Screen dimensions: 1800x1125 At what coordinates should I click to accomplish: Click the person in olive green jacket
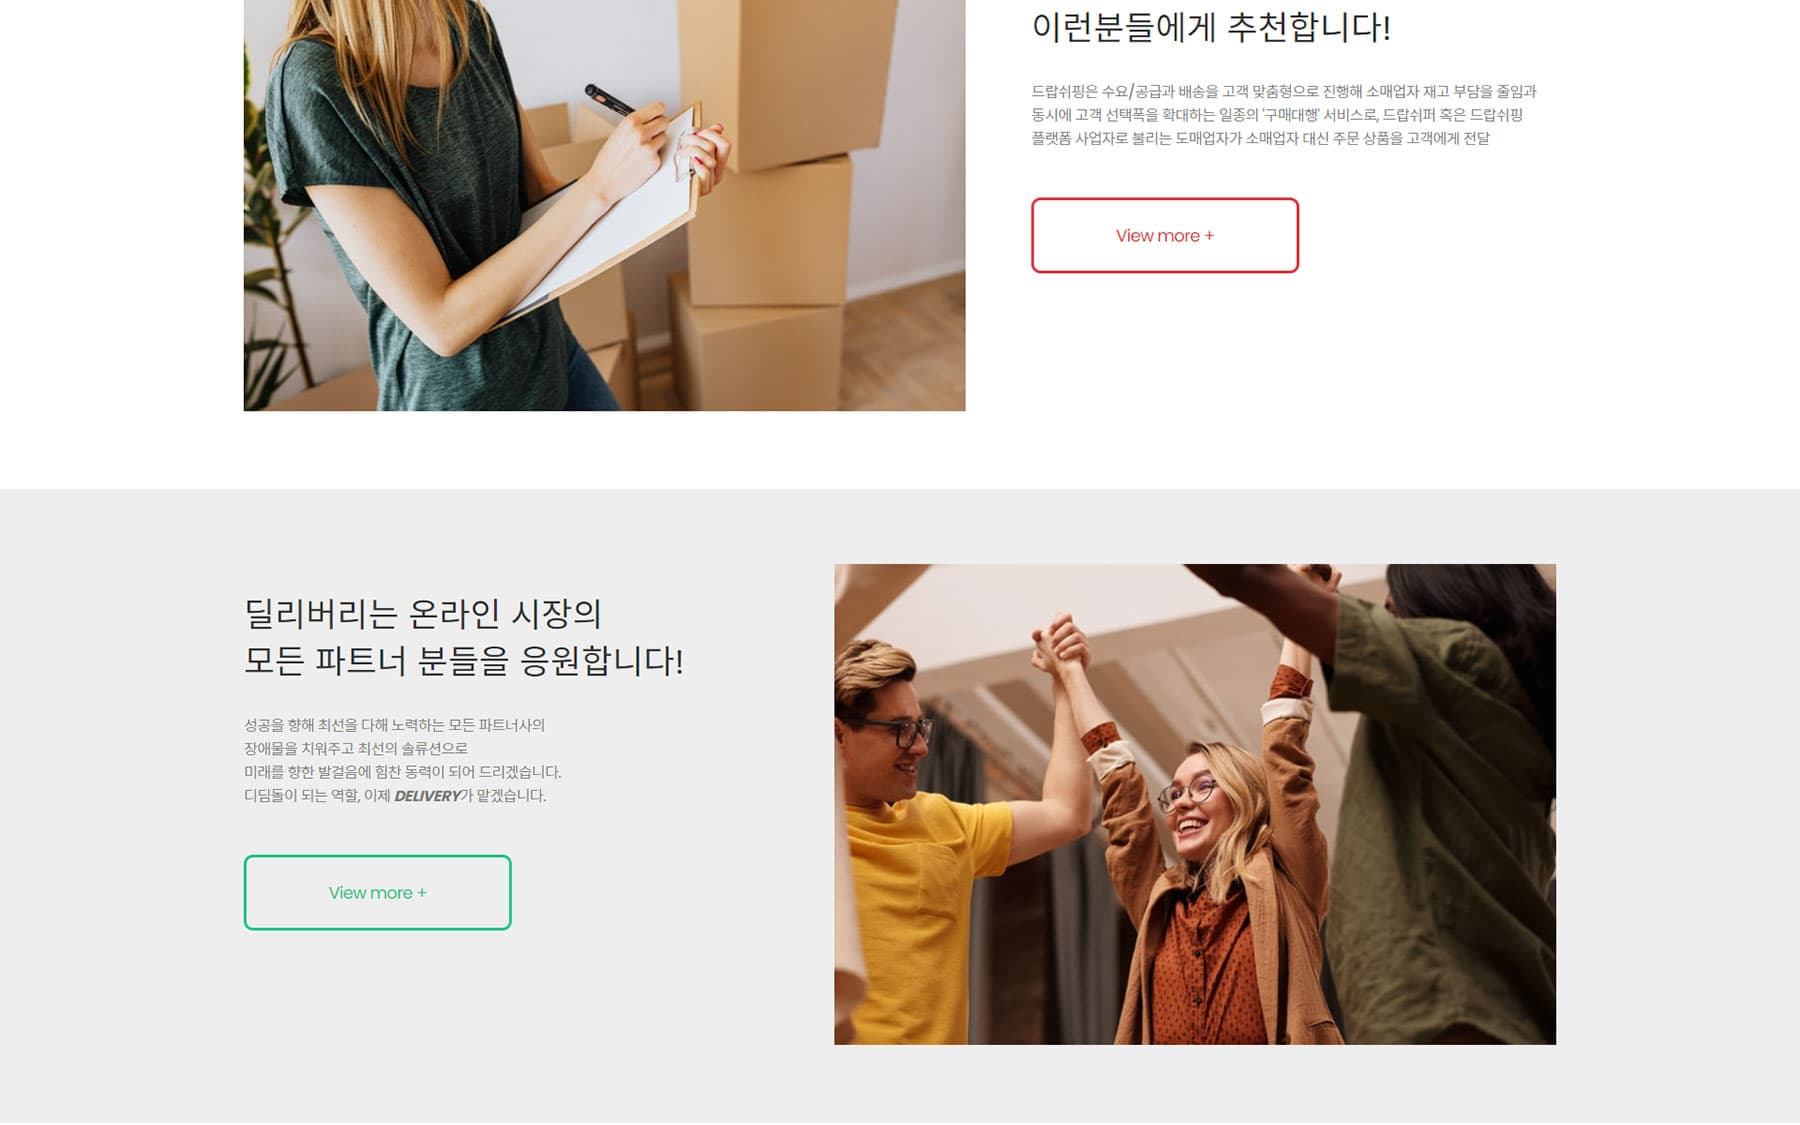tap(1440, 800)
